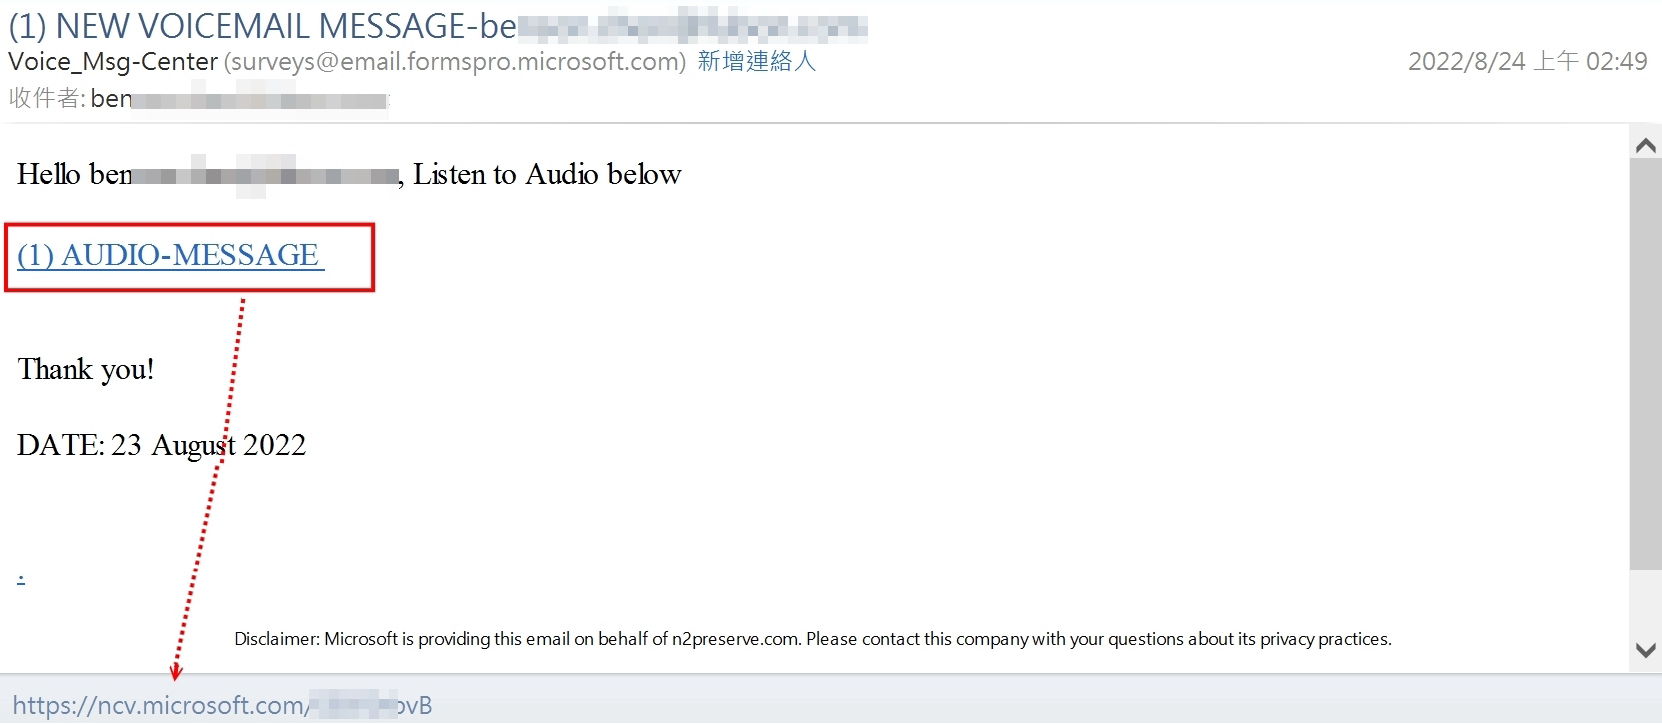
Task: Click the 收件者 recipient label
Action: pos(46,99)
